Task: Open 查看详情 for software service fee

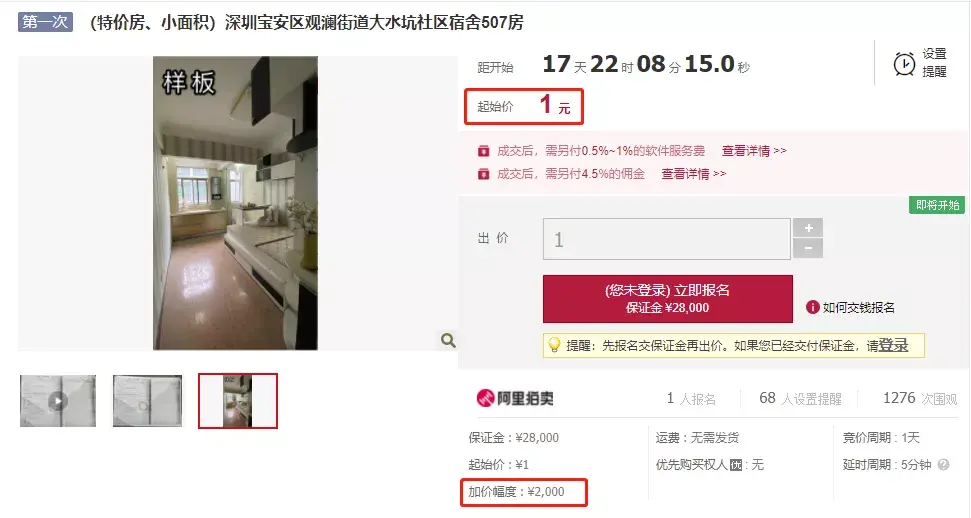Action: (754, 151)
